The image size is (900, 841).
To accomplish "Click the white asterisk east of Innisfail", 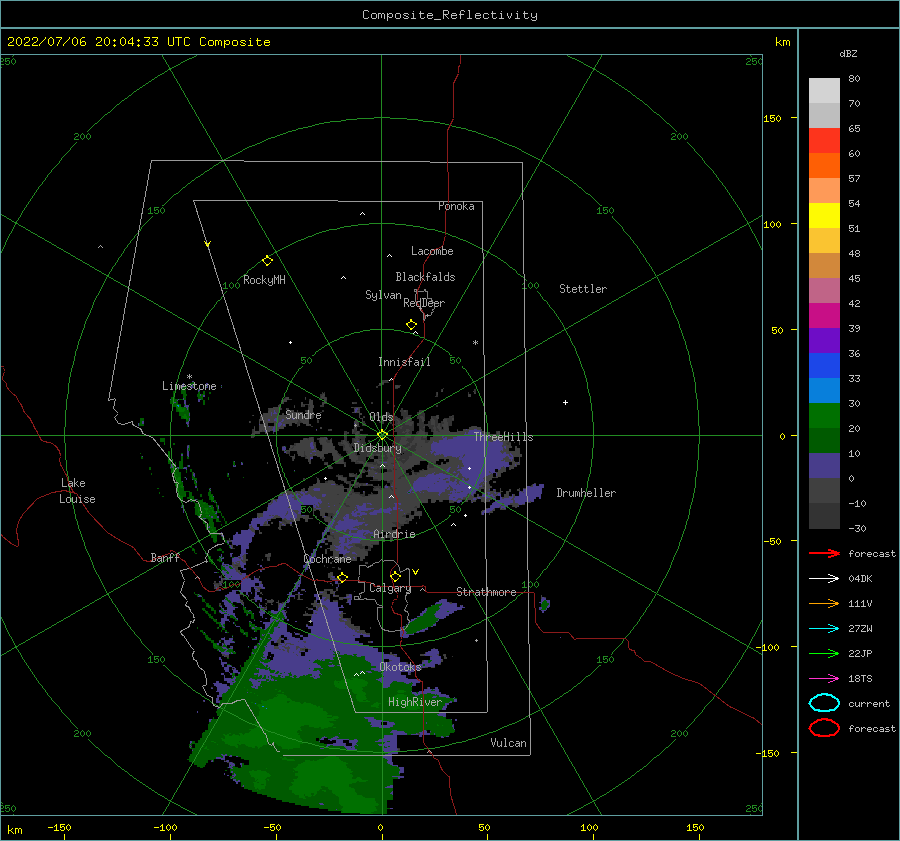I will click(x=475, y=343).
